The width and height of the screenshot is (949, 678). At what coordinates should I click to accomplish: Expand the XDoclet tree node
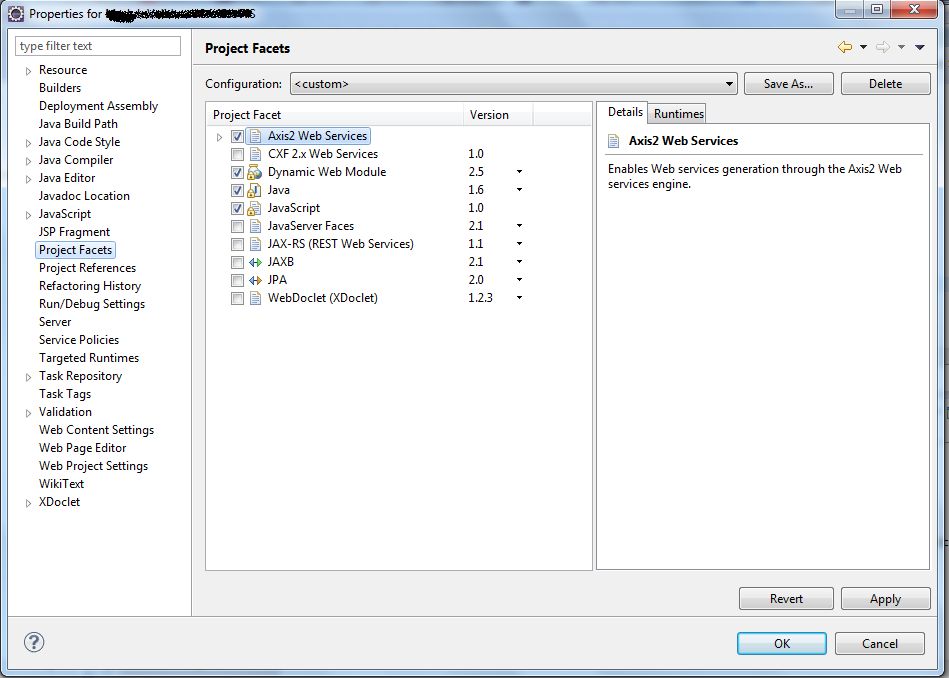(28, 503)
